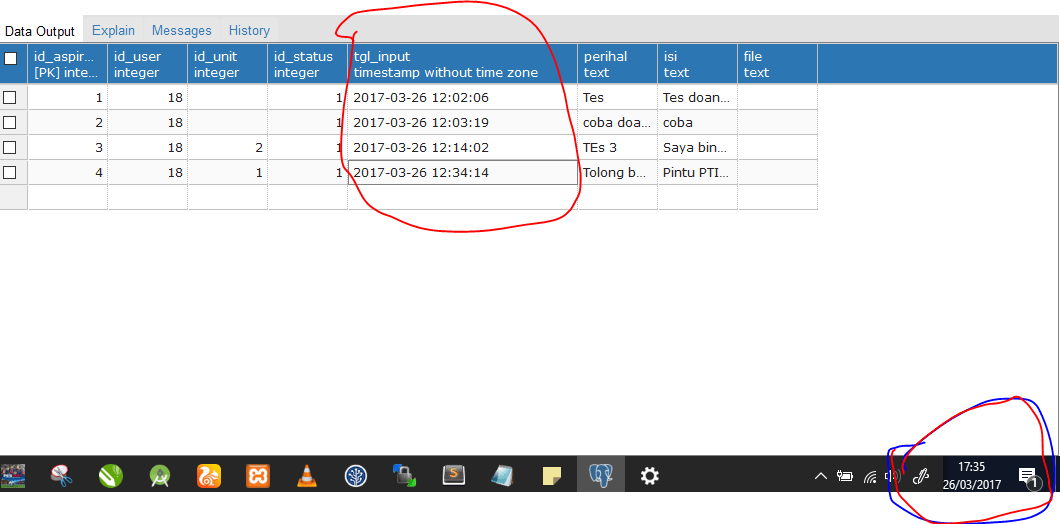The width and height of the screenshot is (1060, 524).
Task: Click the round blue tree taskbar icon
Action: click(x=356, y=476)
